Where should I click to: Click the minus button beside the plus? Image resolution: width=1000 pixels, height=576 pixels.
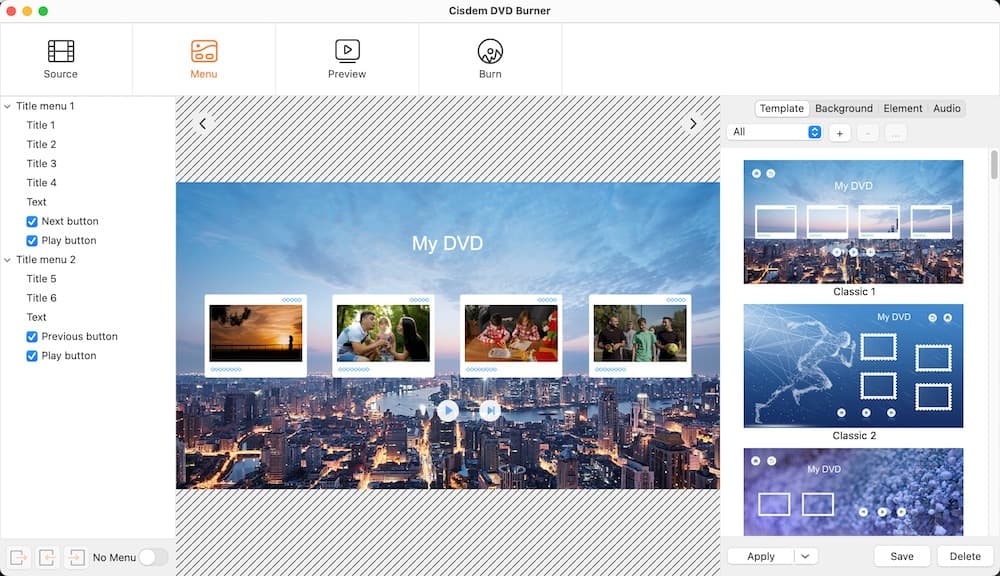[x=867, y=133]
